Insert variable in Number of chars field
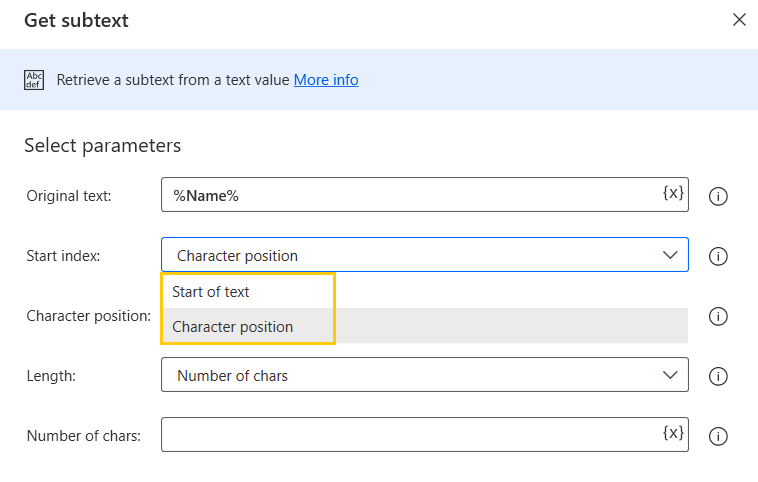 [673, 433]
